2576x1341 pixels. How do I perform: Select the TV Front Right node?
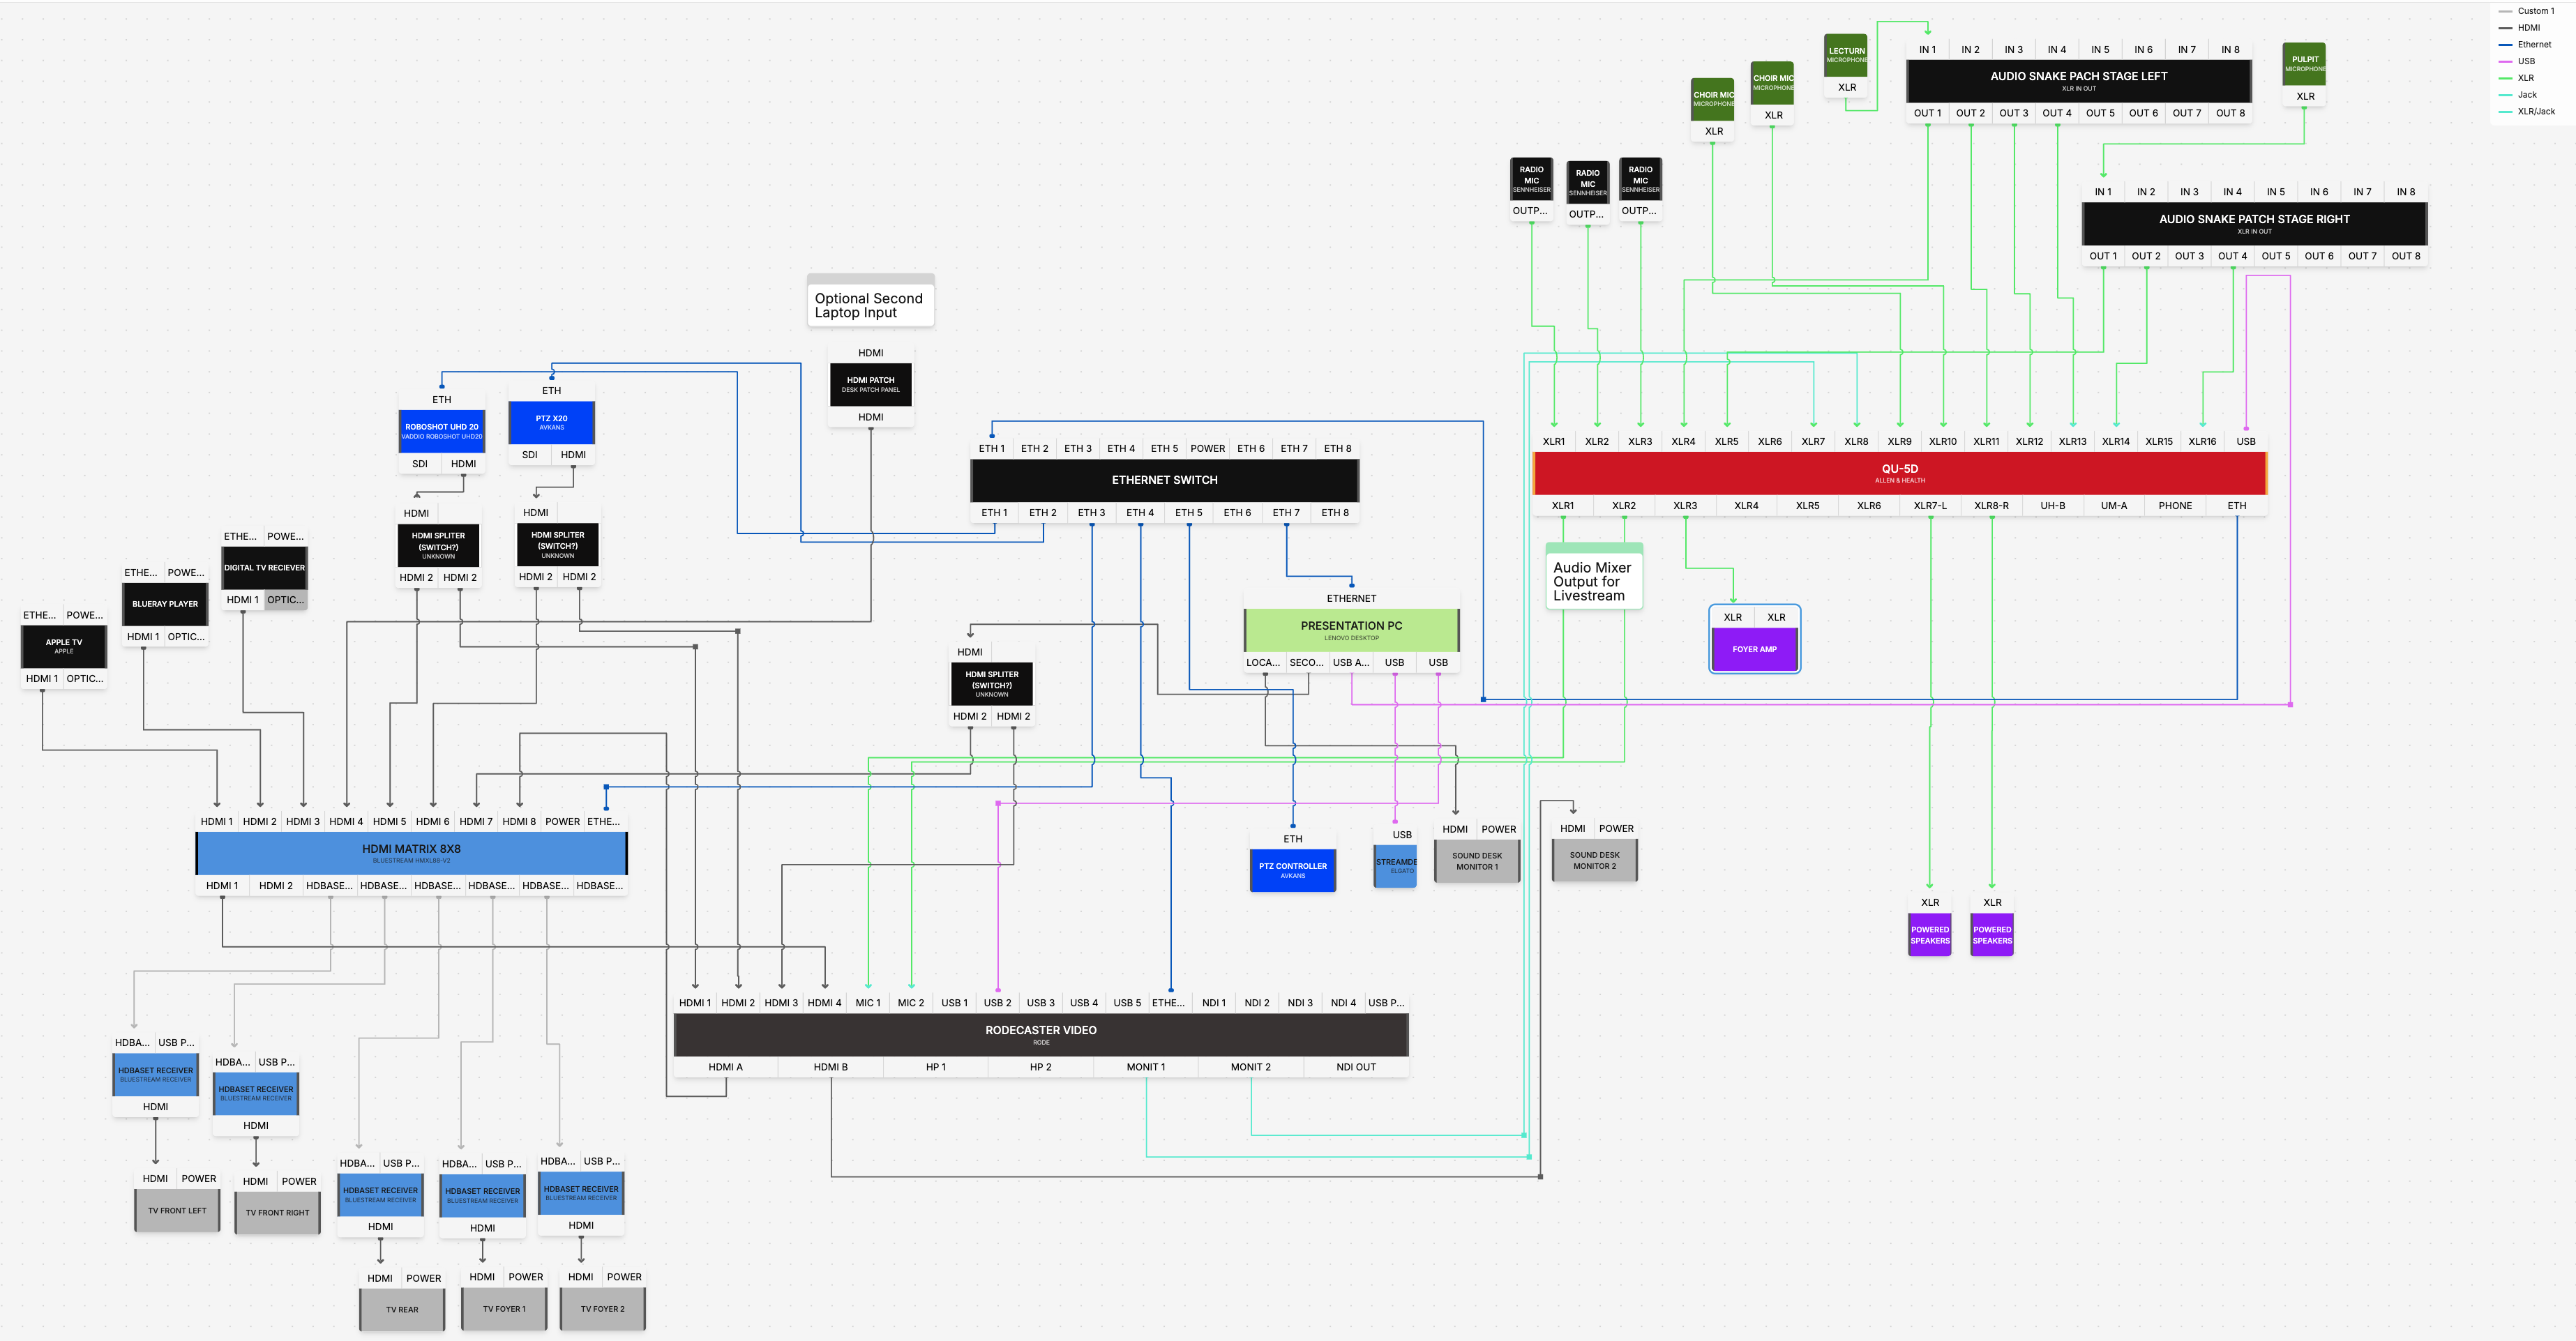[277, 1213]
